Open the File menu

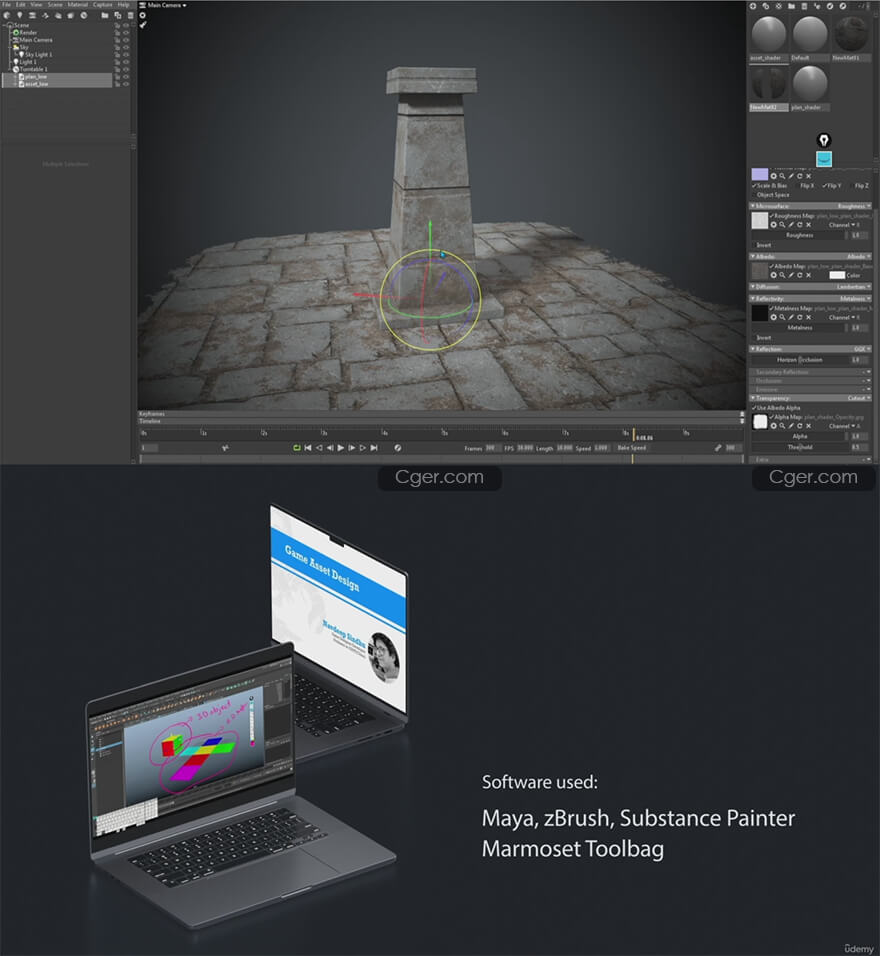[x=7, y=5]
